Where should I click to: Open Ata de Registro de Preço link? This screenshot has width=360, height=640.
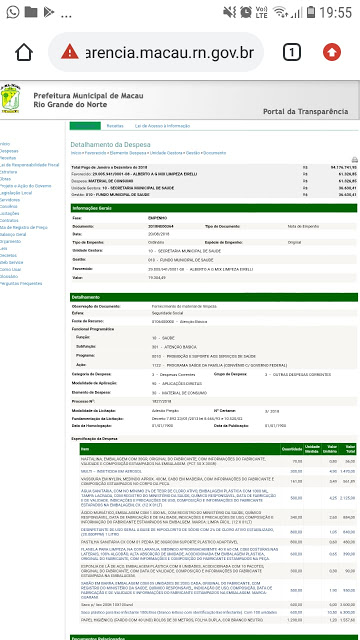pos(24,227)
